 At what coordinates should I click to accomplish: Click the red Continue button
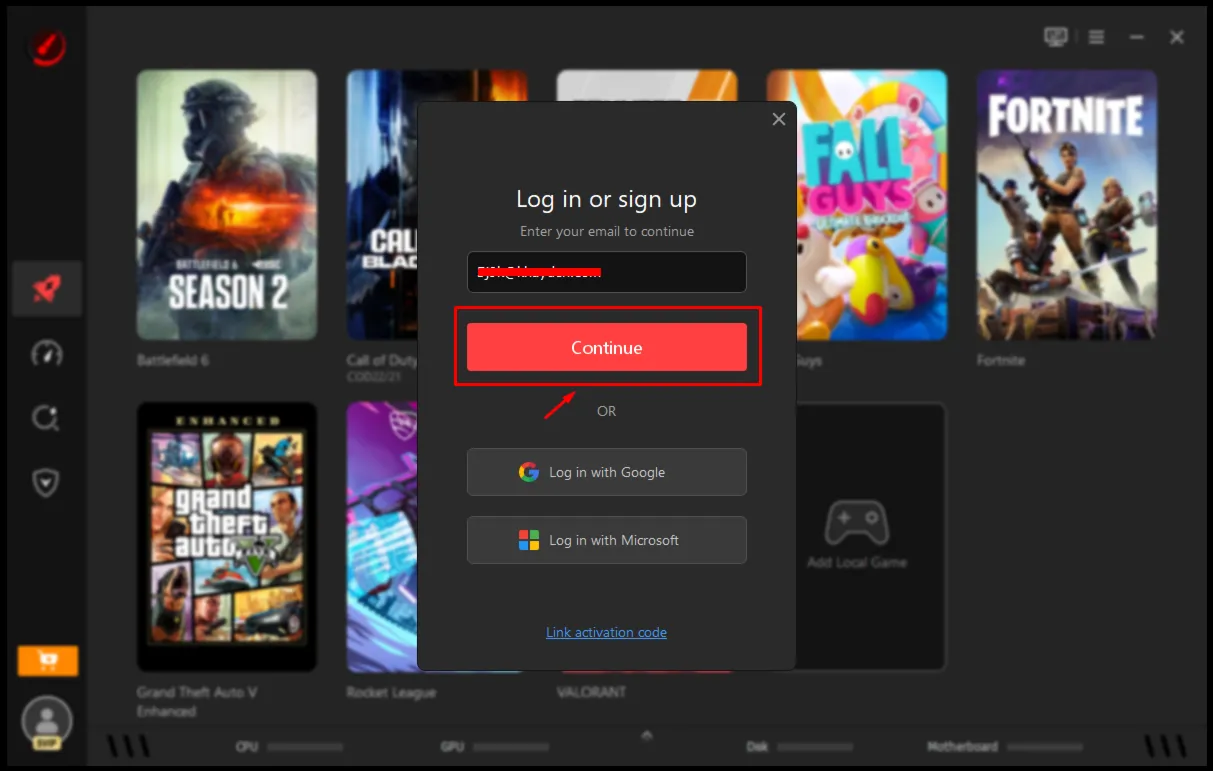(x=607, y=347)
